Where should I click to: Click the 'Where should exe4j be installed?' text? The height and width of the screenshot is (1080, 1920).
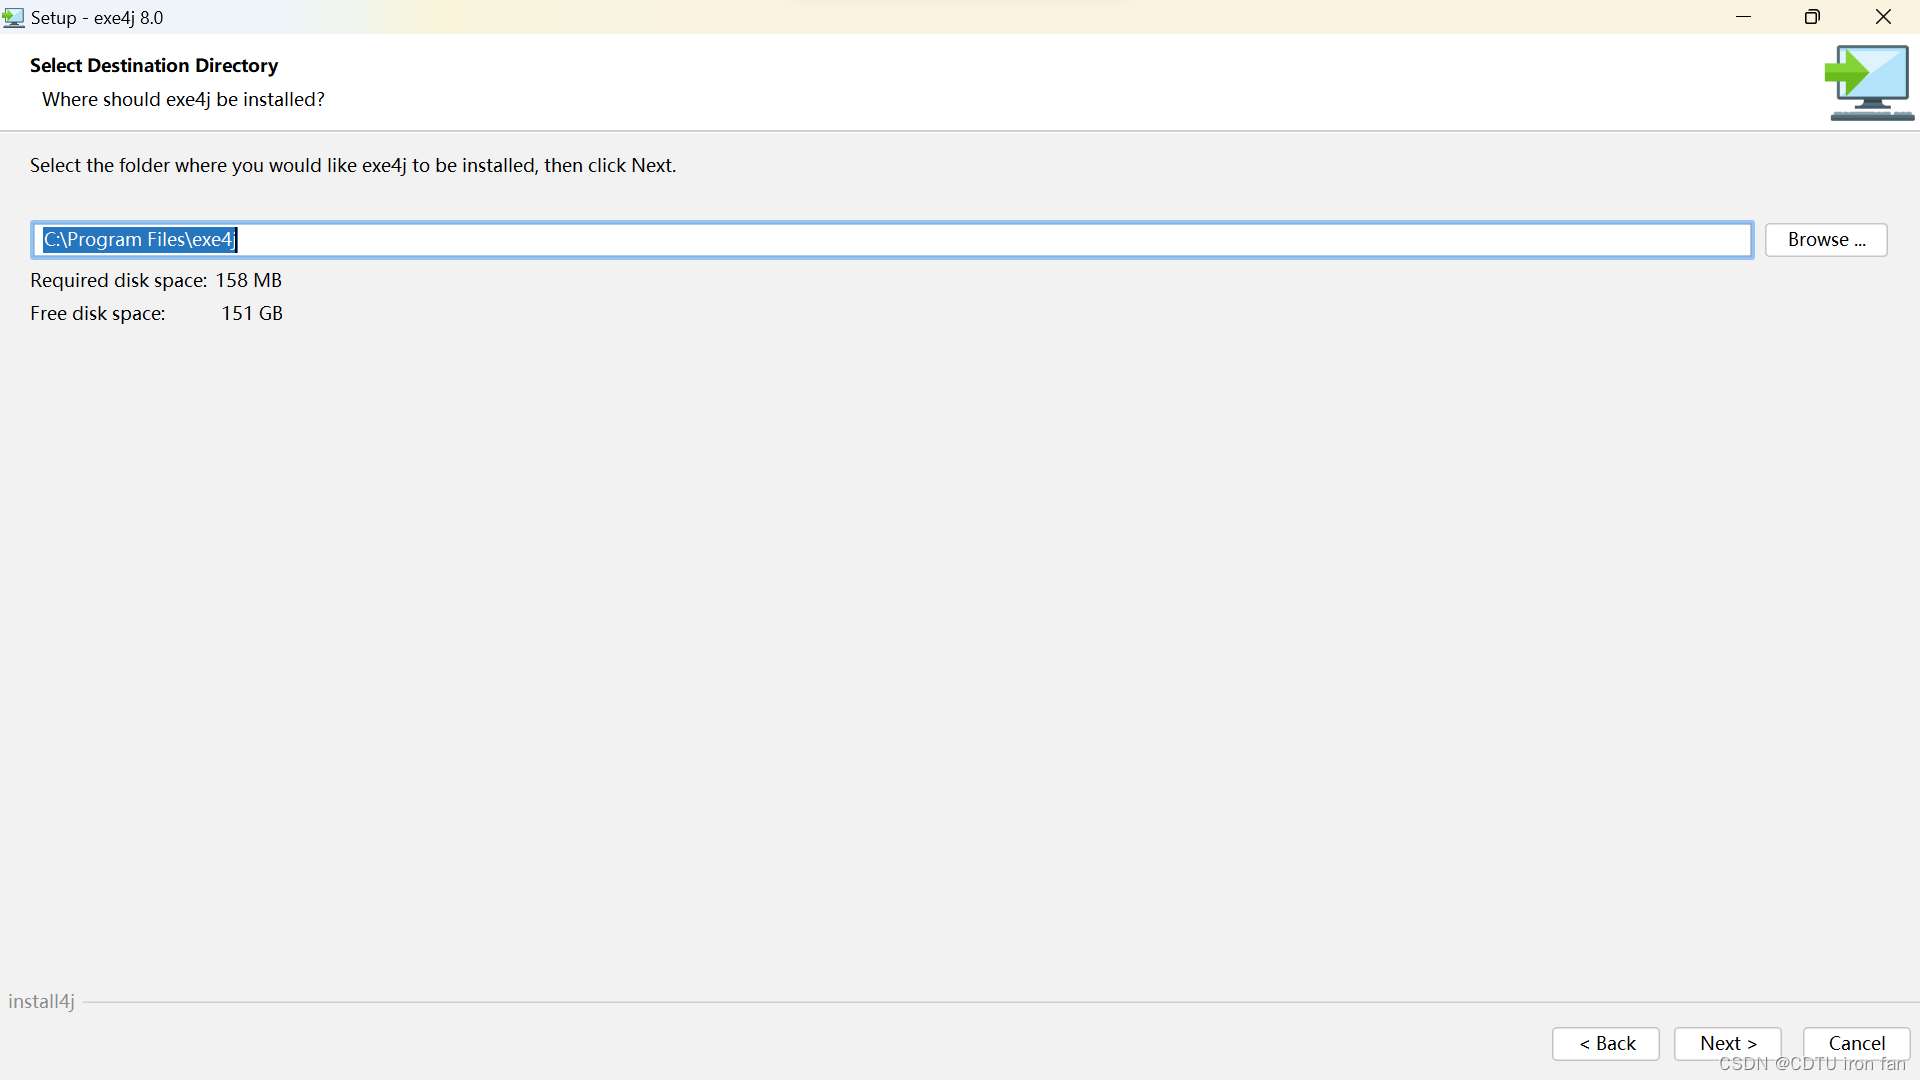[183, 99]
